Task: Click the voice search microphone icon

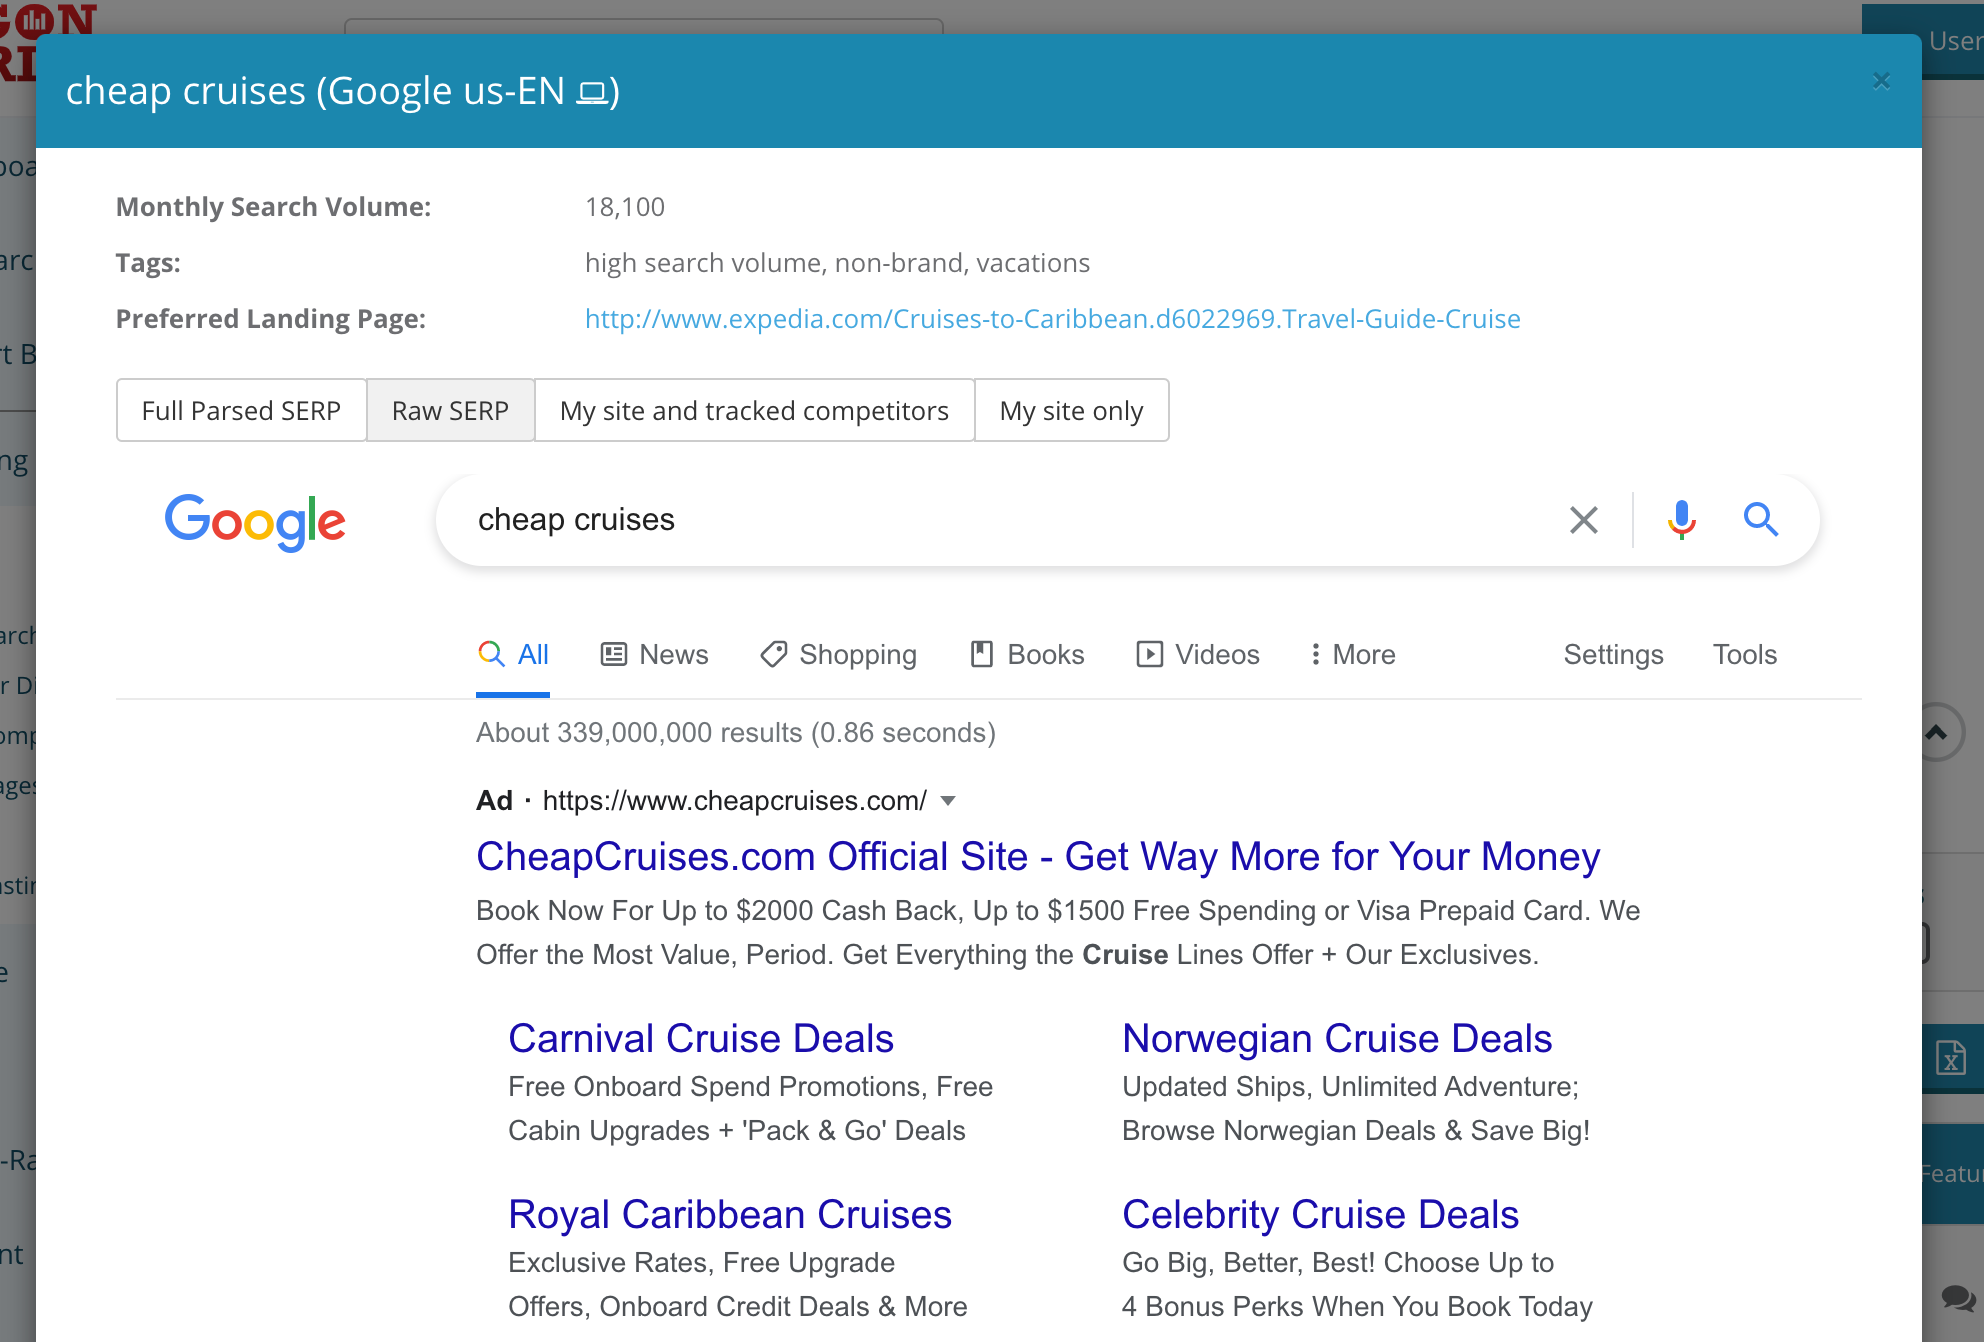Action: coord(1681,520)
